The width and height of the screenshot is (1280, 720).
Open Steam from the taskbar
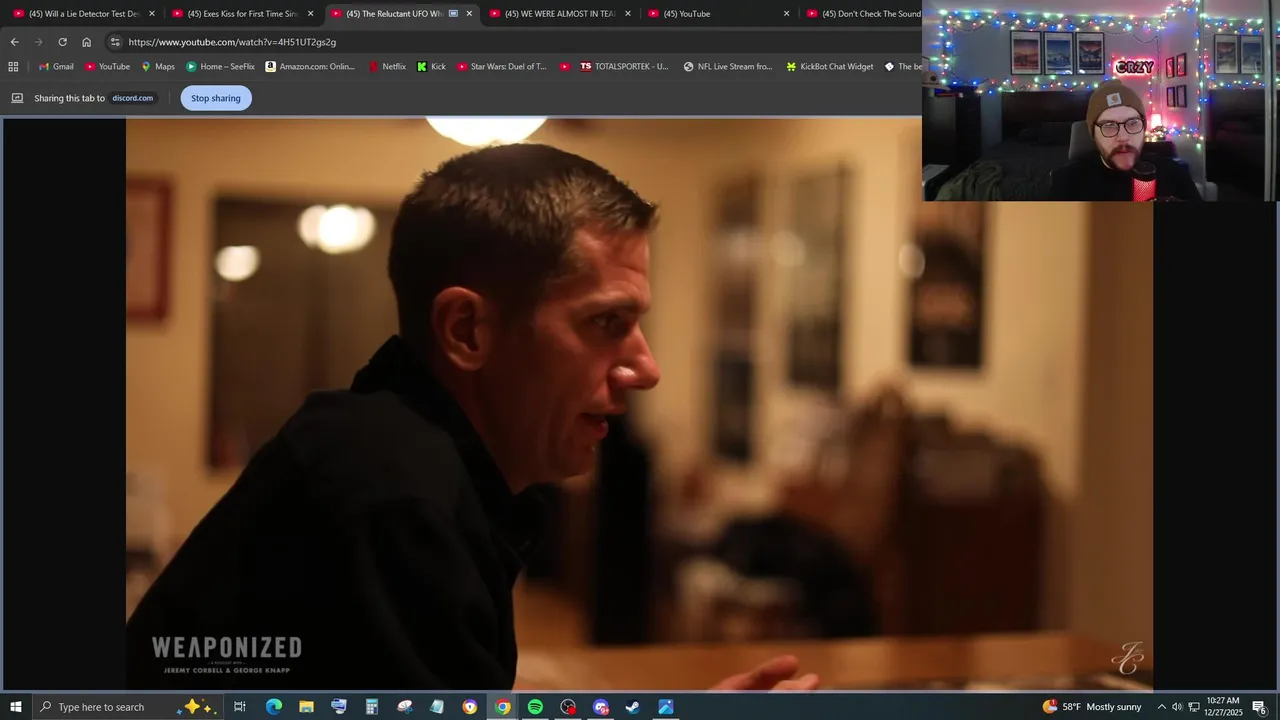[633, 707]
